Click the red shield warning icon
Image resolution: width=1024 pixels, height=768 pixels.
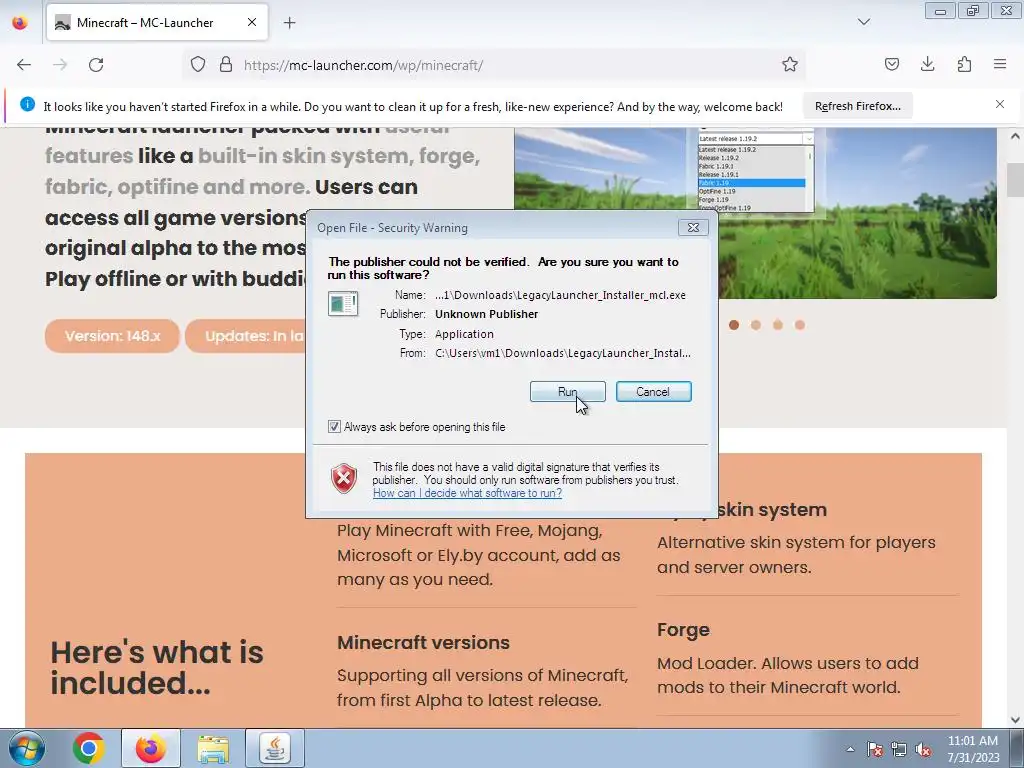(344, 478)
